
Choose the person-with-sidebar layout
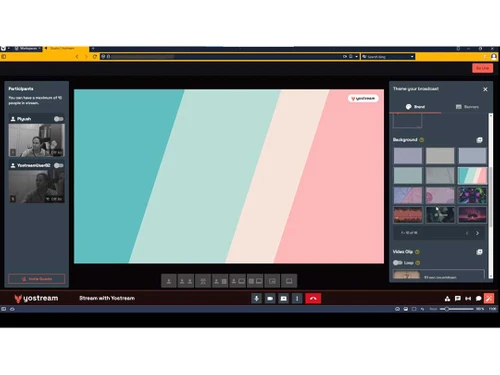220,281
